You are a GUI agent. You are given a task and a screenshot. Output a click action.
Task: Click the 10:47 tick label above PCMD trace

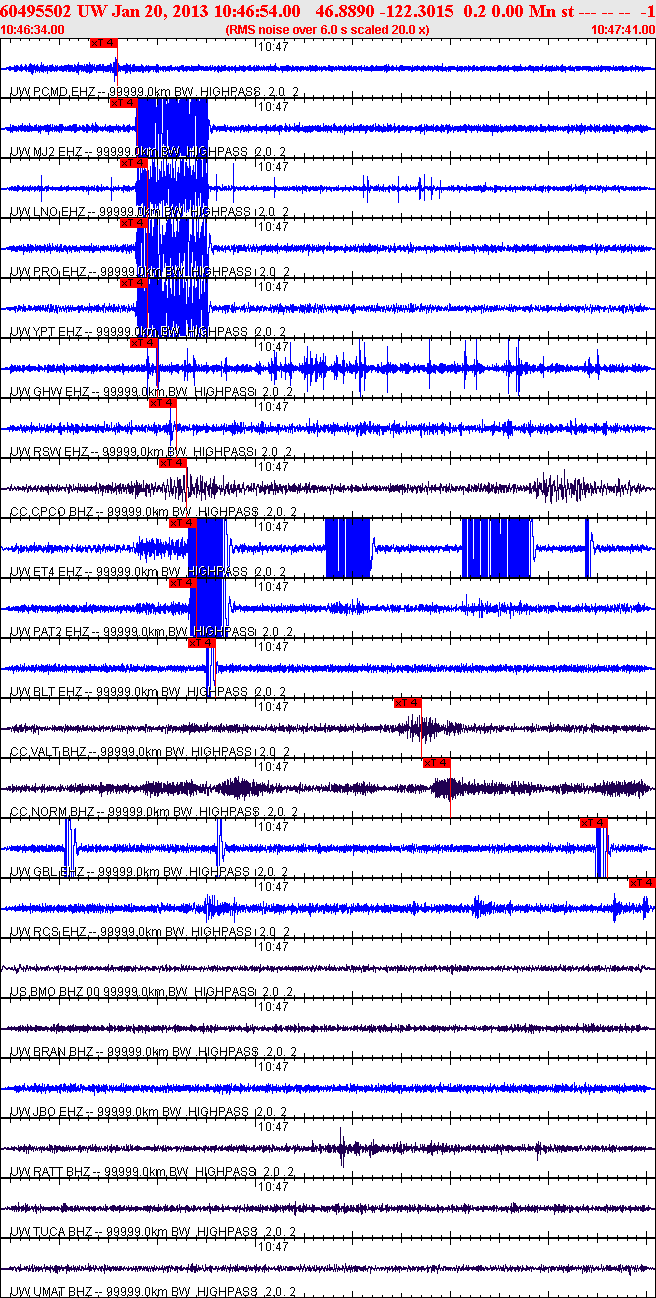[x=273, y=47]
